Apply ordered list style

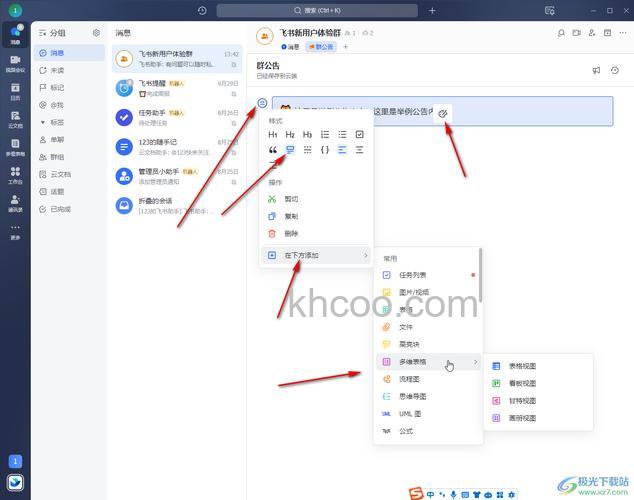tap(325, 134)
